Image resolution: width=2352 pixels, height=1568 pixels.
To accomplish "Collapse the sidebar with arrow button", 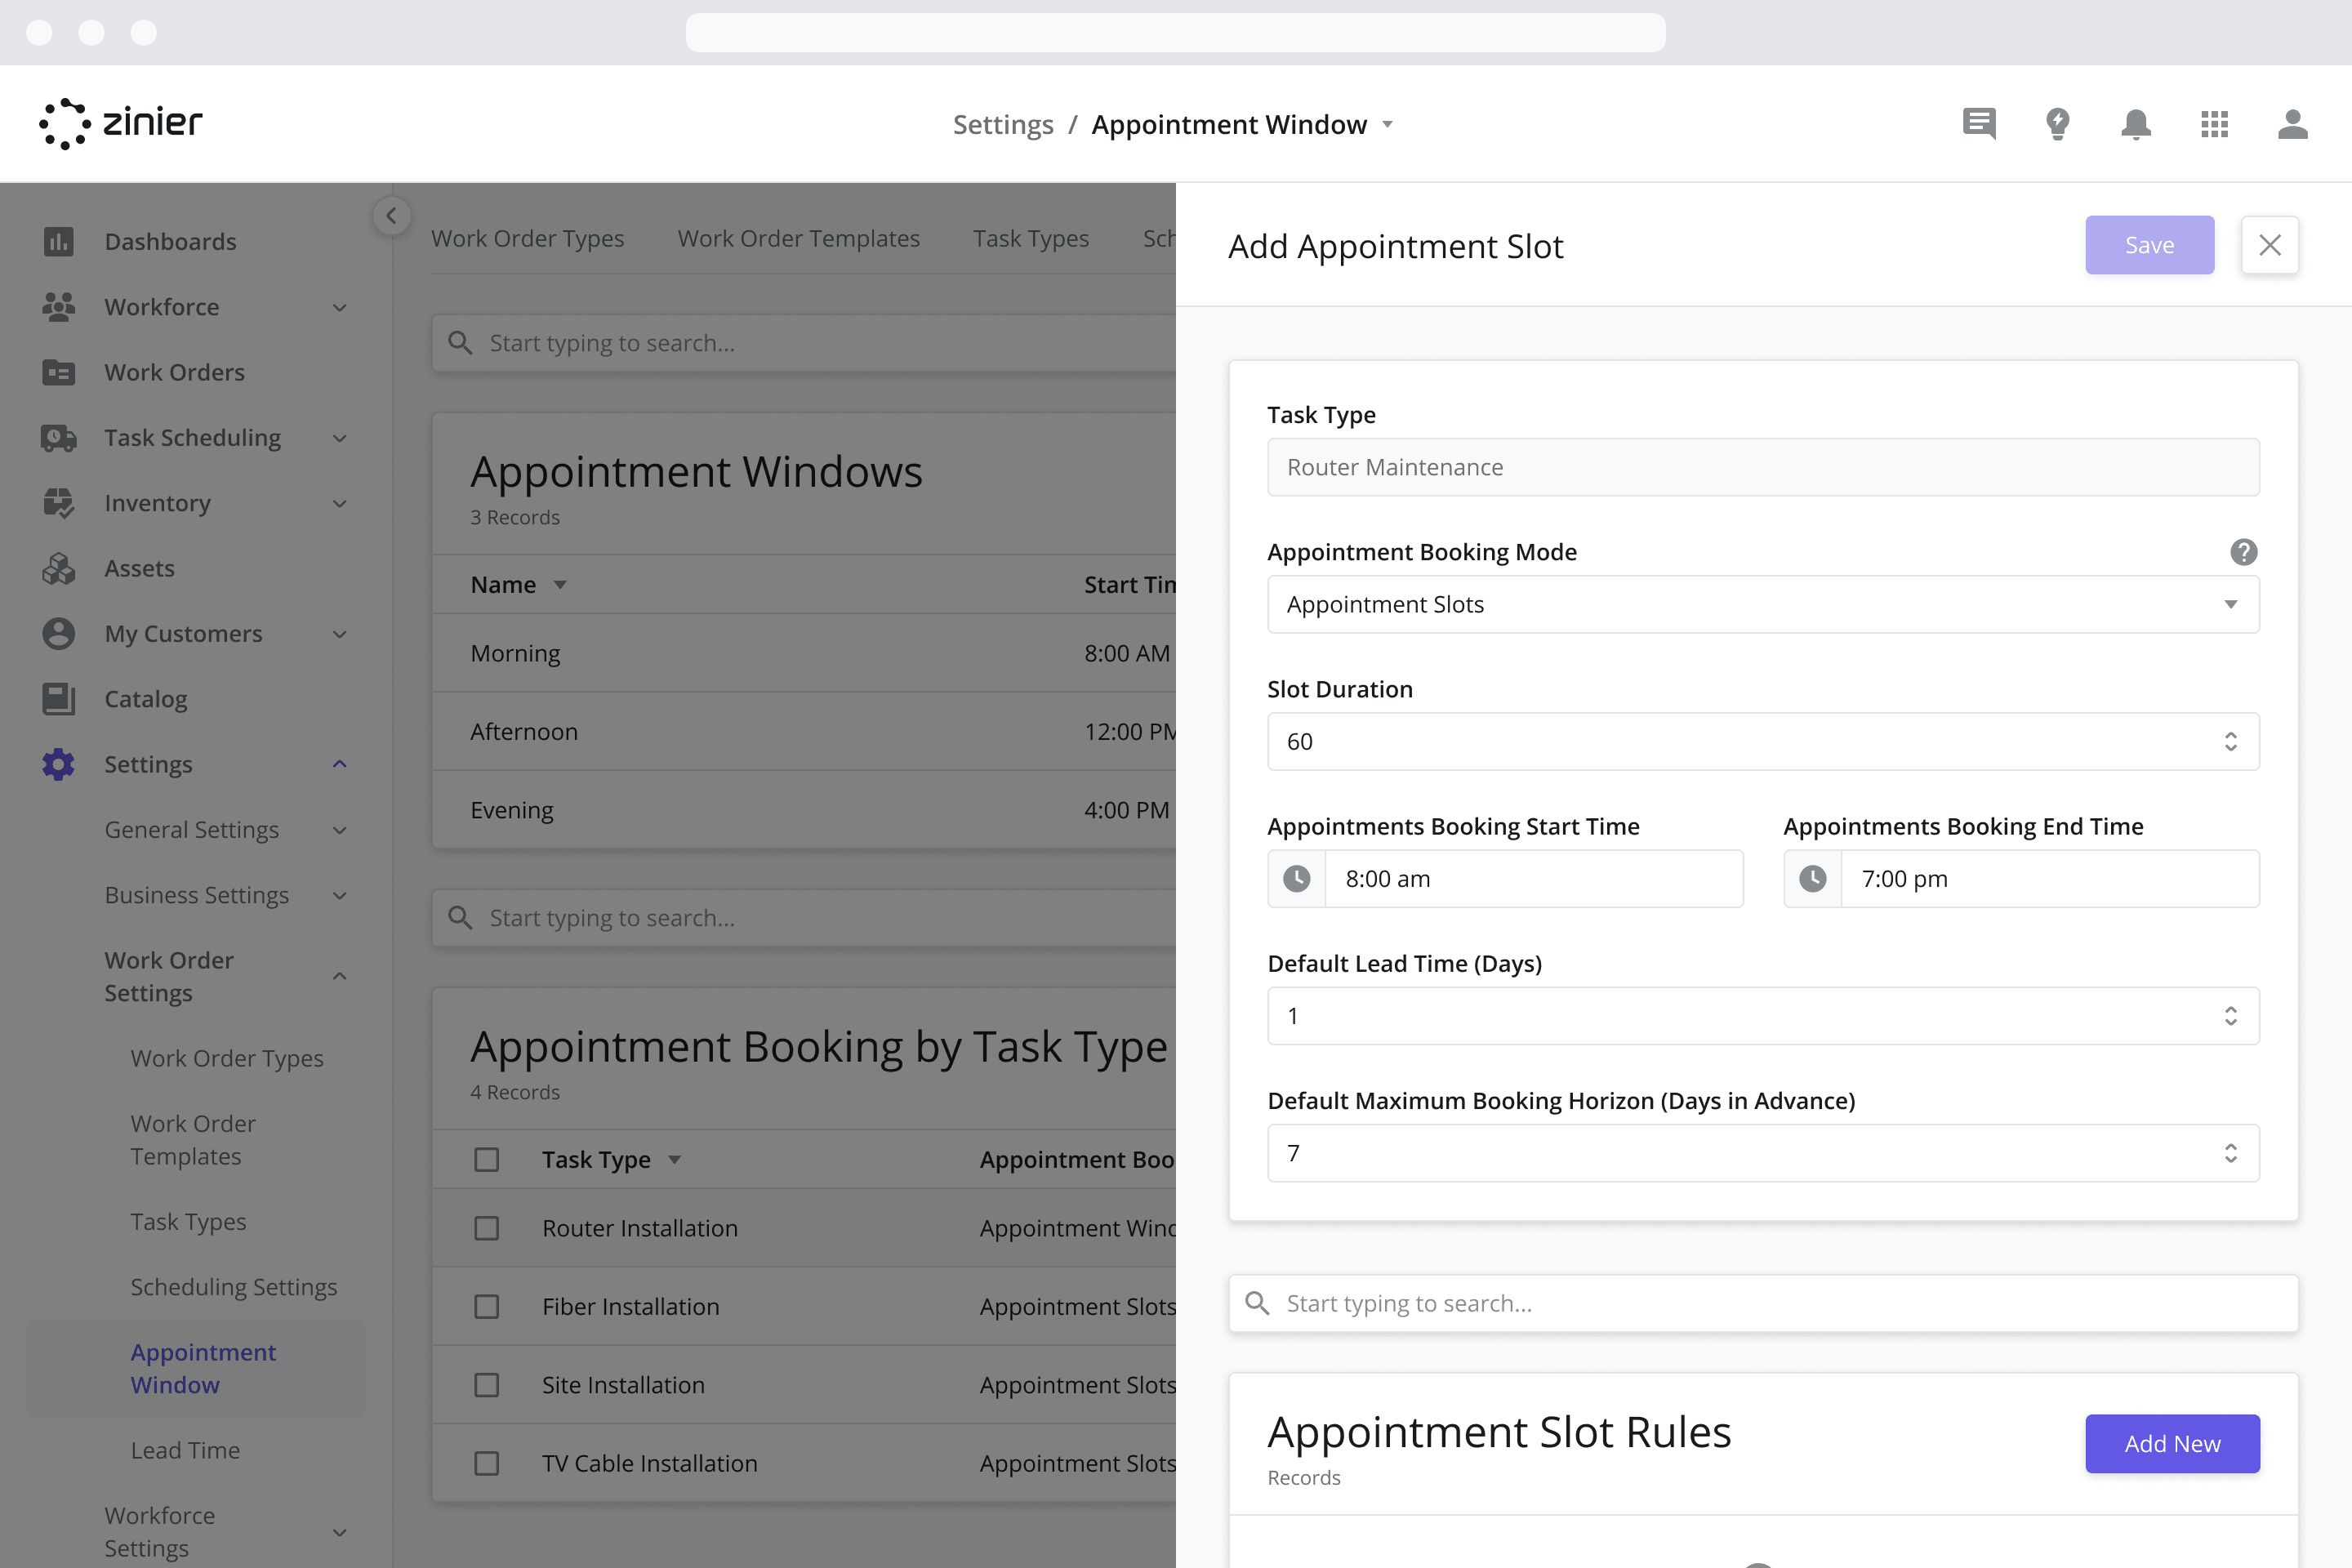I will [x=391, y=215].
